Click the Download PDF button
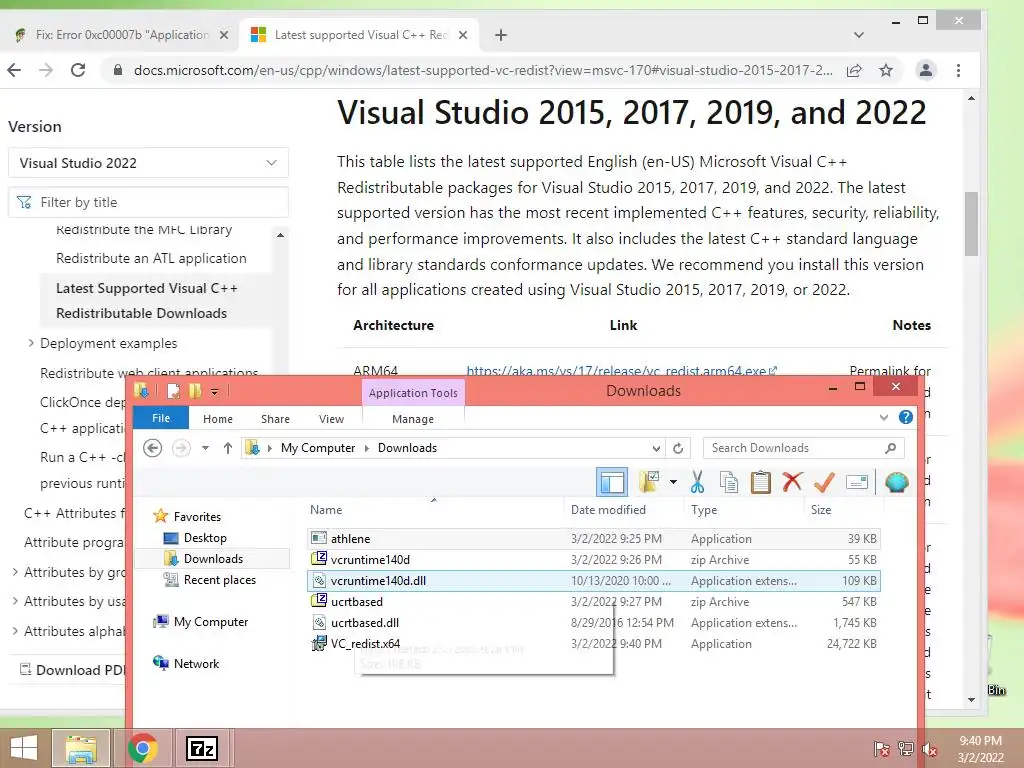Image resolution: width=1024 pixels, height=768 pixels. (x=72, y=669)
